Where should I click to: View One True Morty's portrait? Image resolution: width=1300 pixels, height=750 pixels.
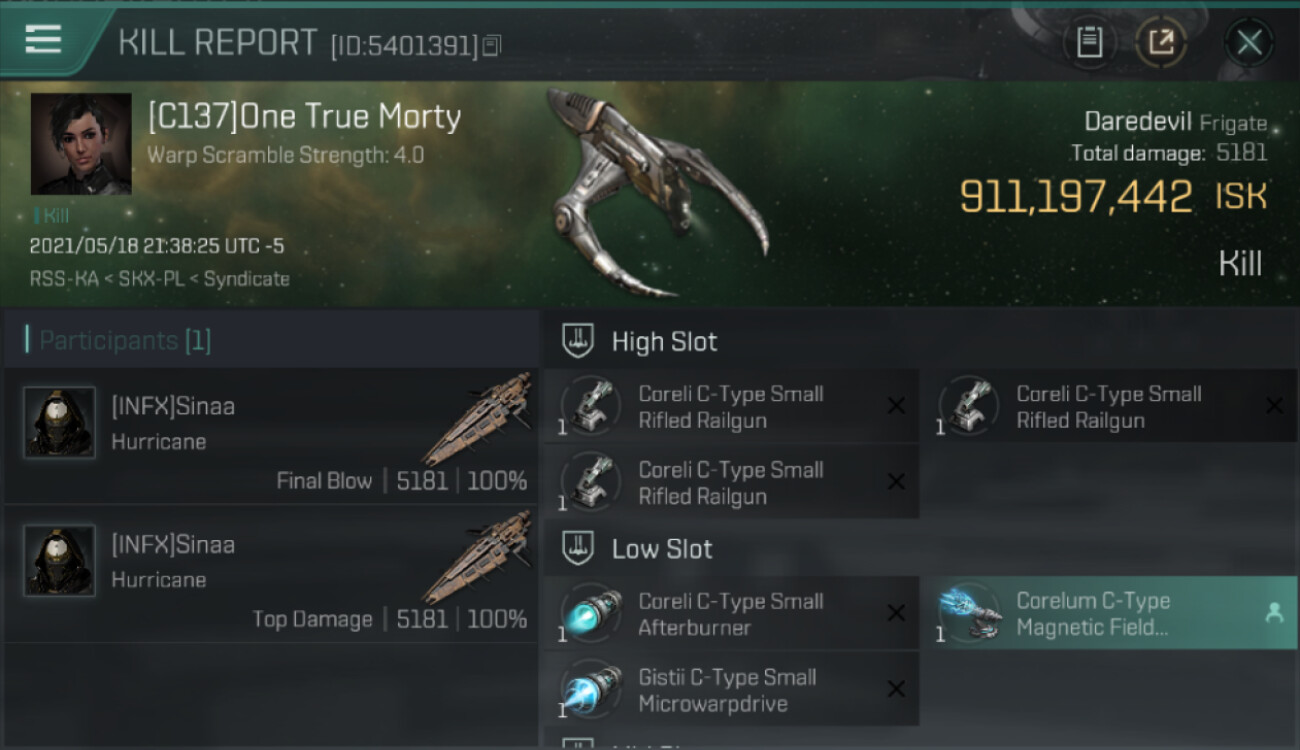tap(81, 144)
